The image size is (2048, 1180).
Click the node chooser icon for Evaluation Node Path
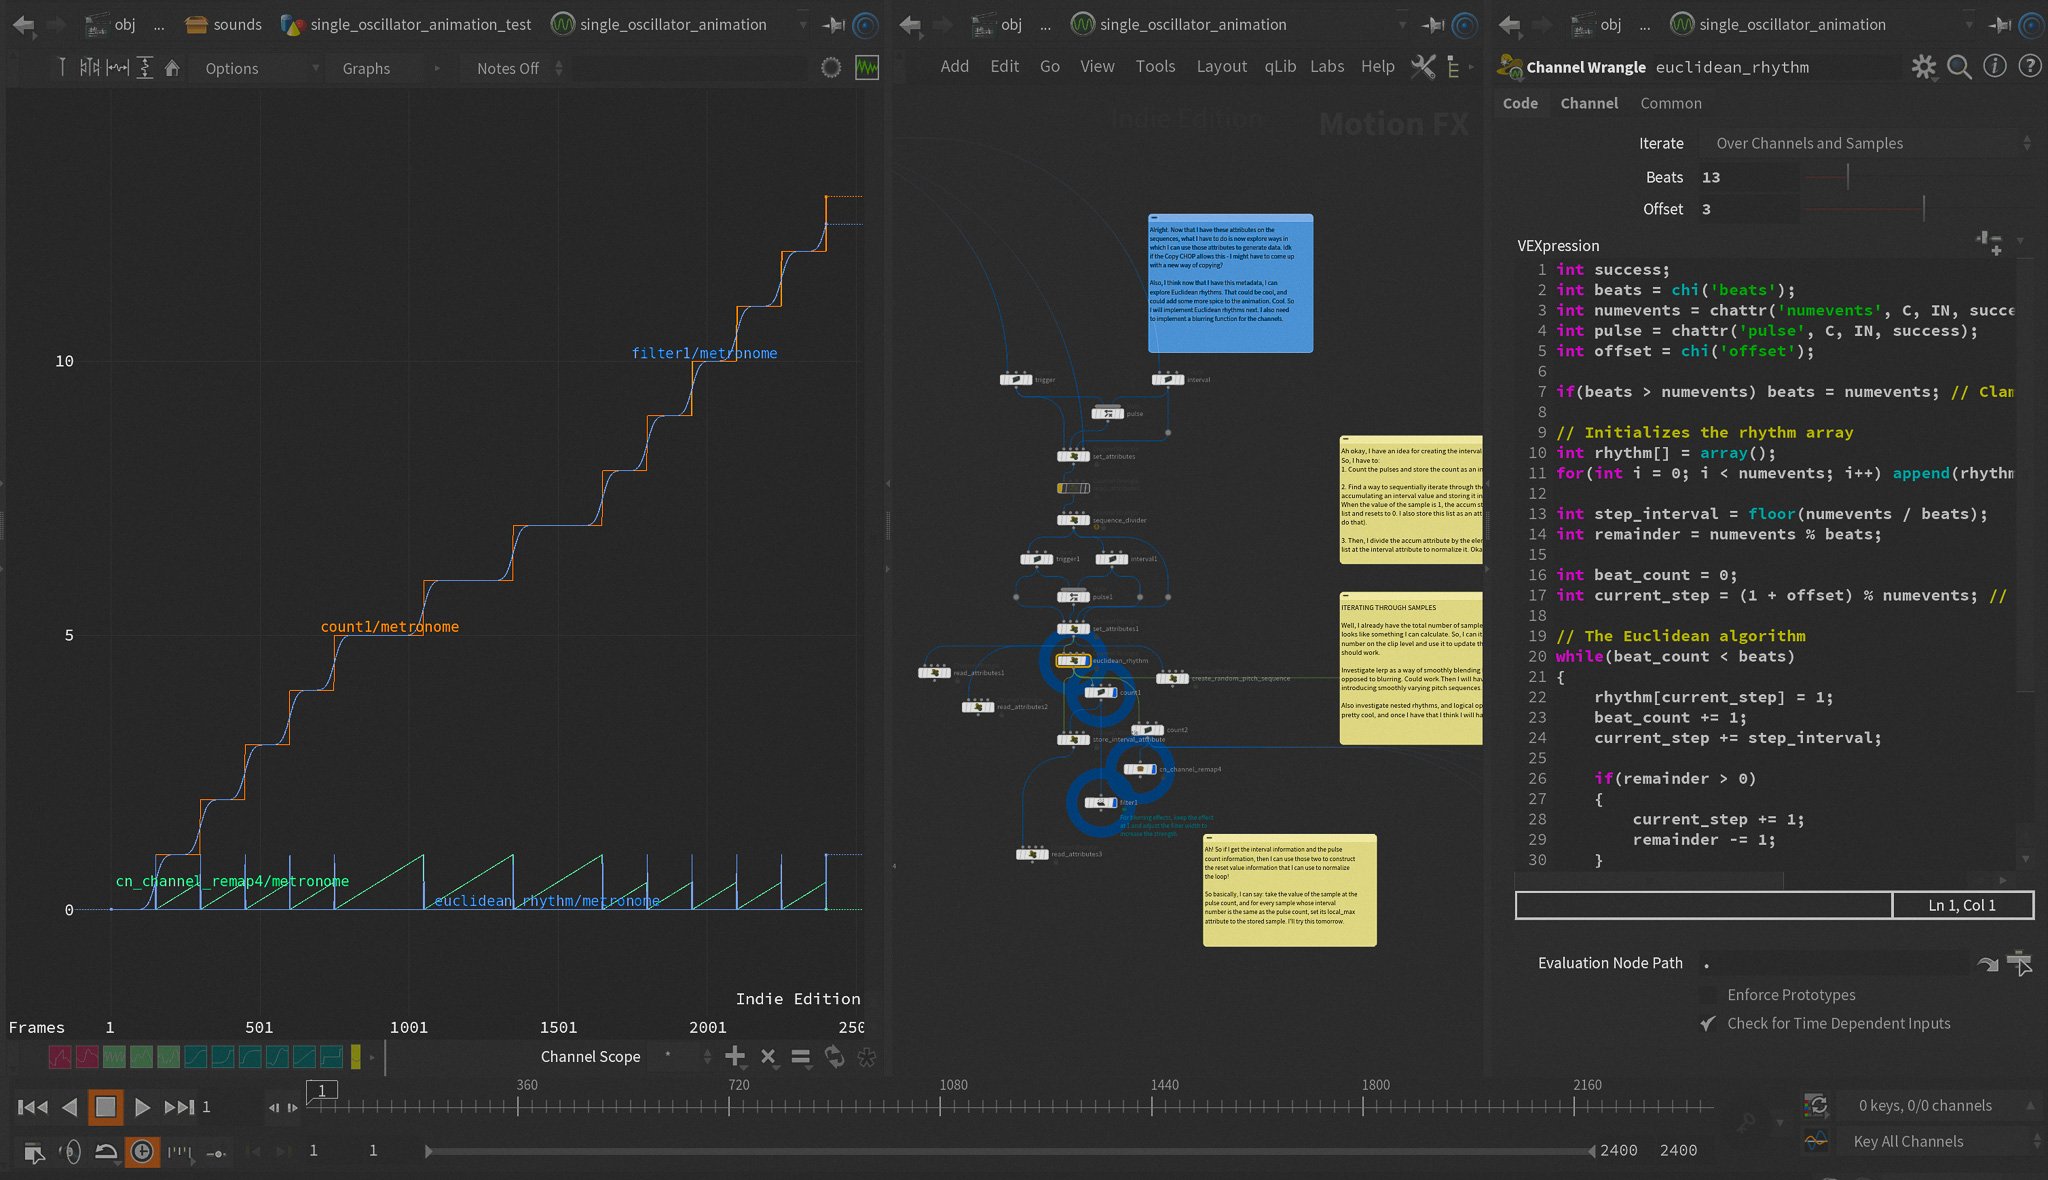(2019, 963)
